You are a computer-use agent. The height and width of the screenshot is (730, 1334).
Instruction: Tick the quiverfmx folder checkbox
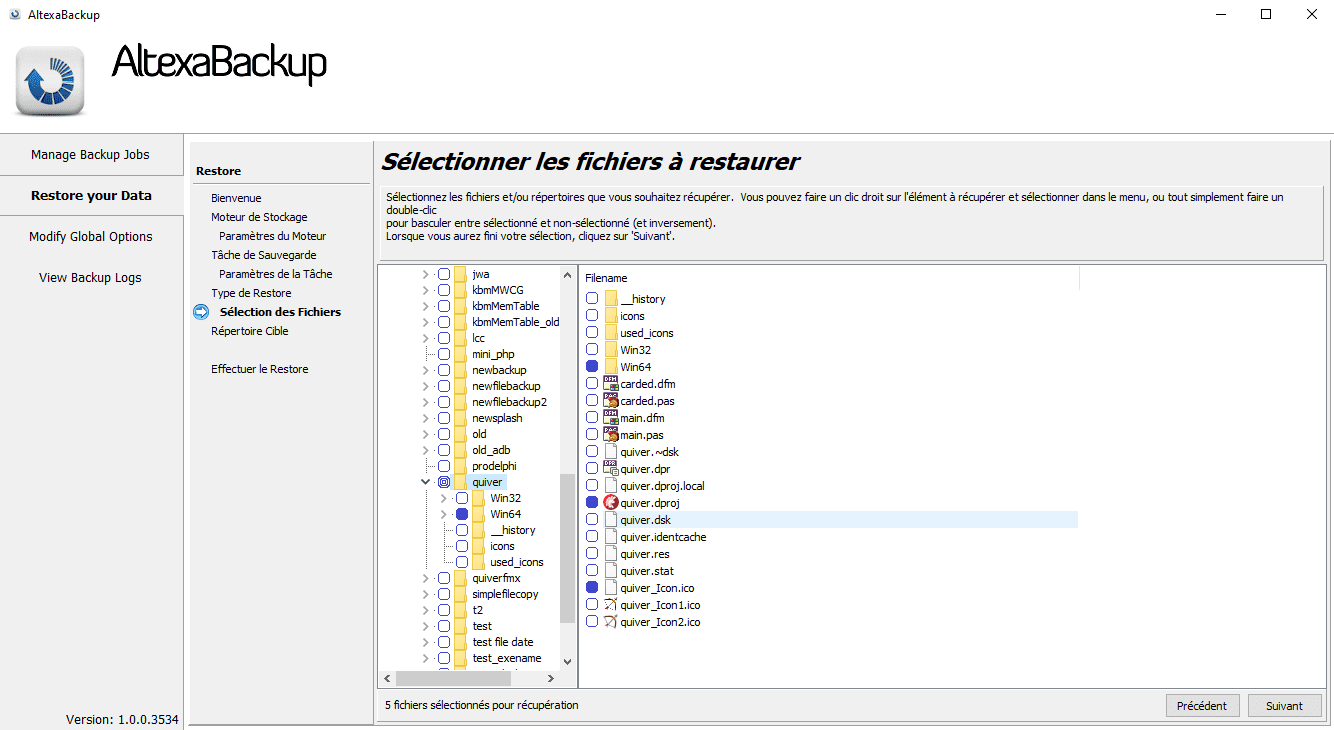coord(444,578)
